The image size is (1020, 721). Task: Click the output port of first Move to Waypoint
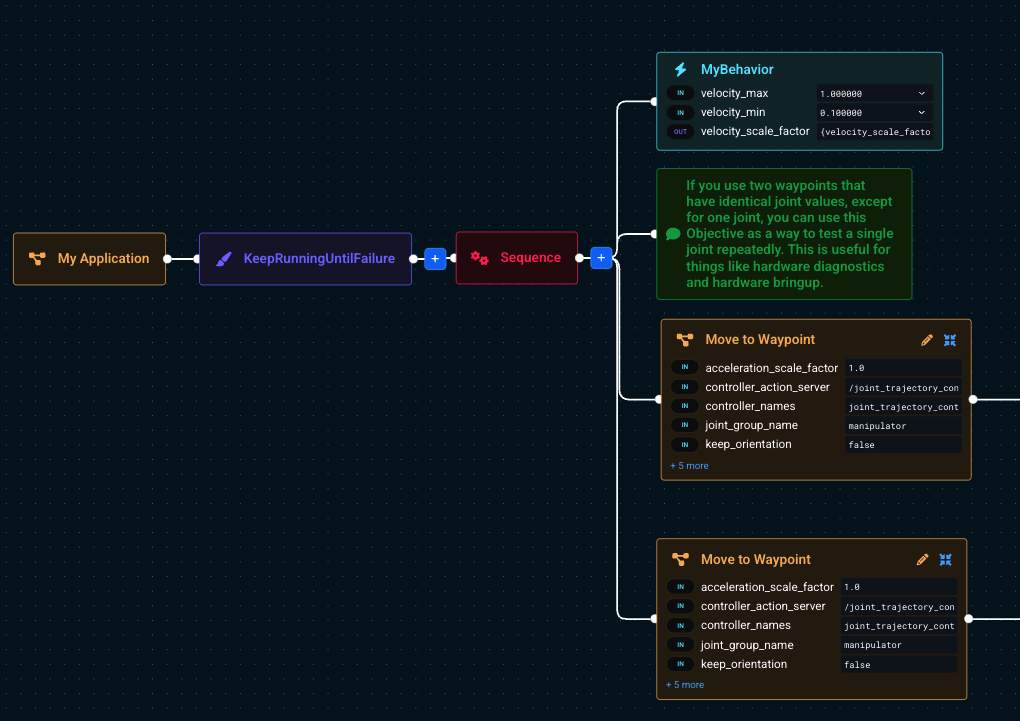tap(973, 400)
